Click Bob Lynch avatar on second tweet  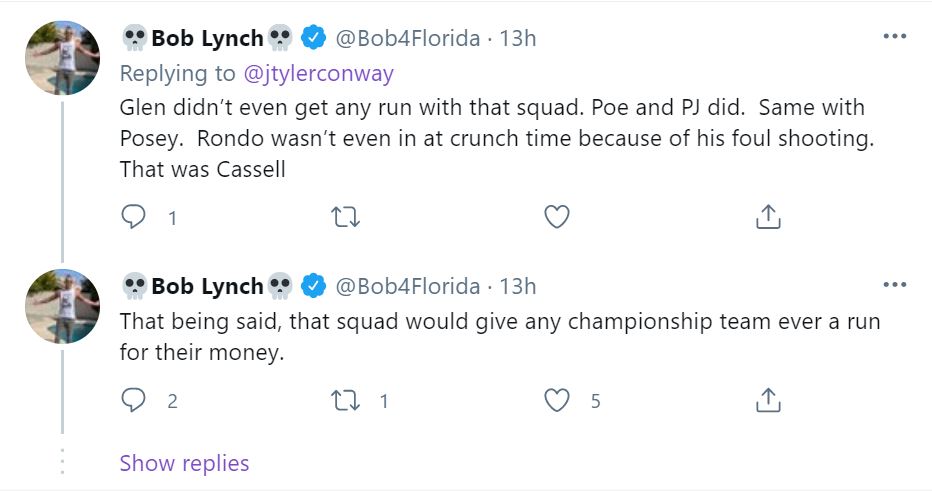(x=62, y=305)
